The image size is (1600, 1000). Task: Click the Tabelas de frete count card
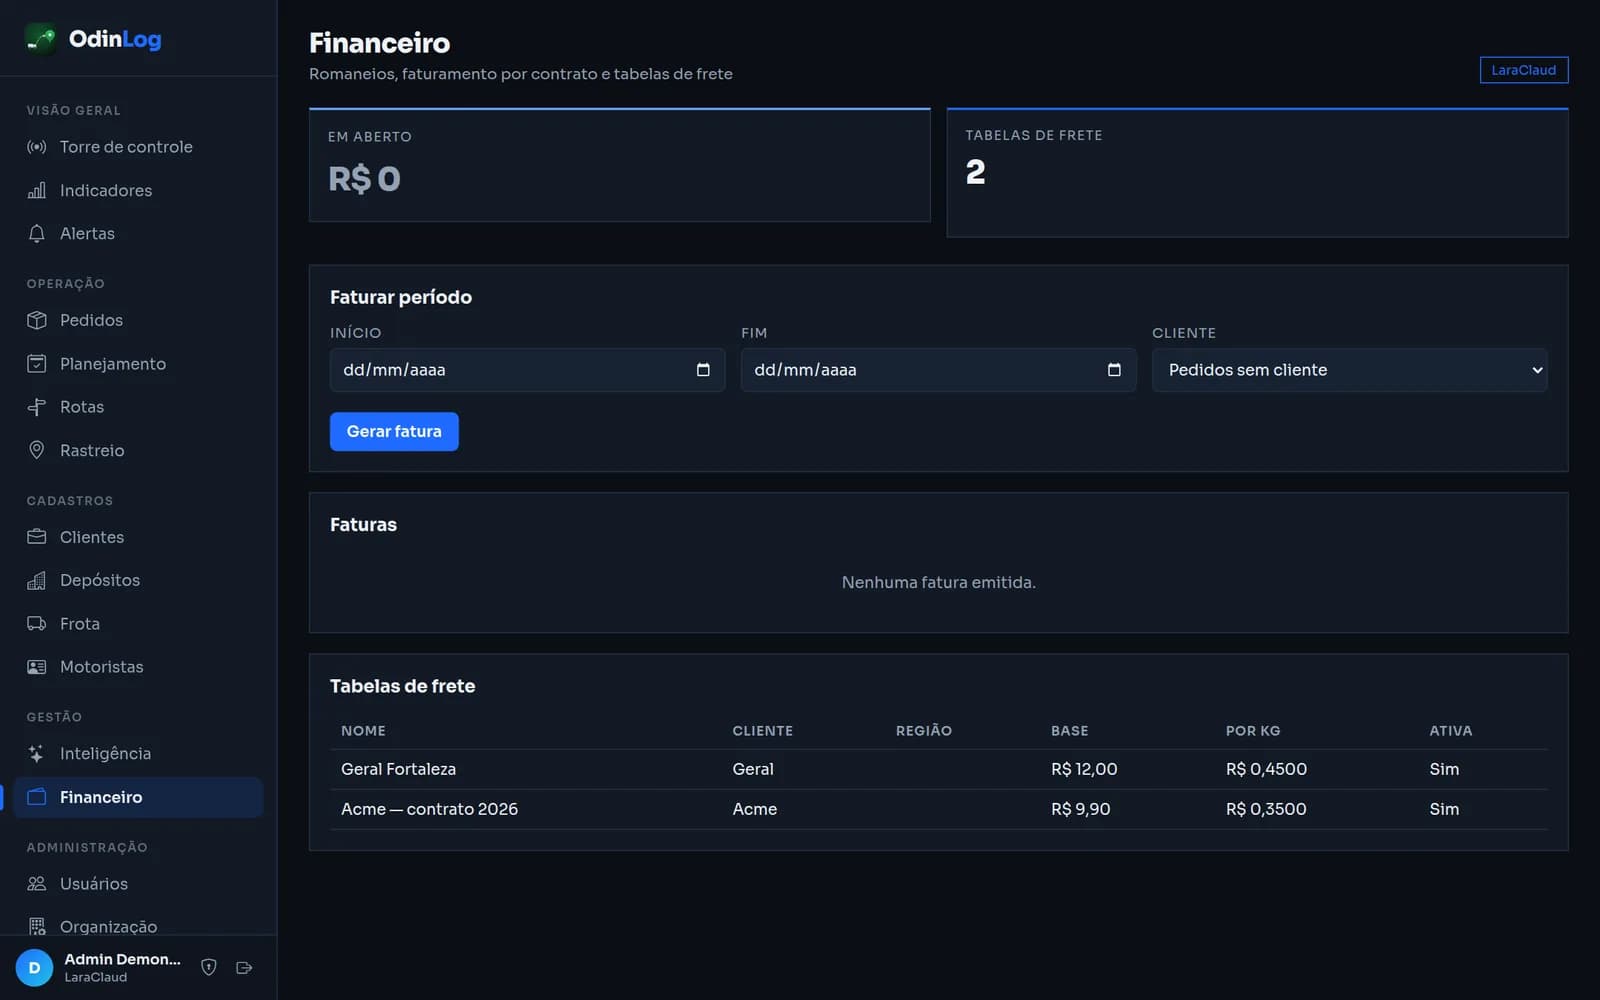(1257, 172)
